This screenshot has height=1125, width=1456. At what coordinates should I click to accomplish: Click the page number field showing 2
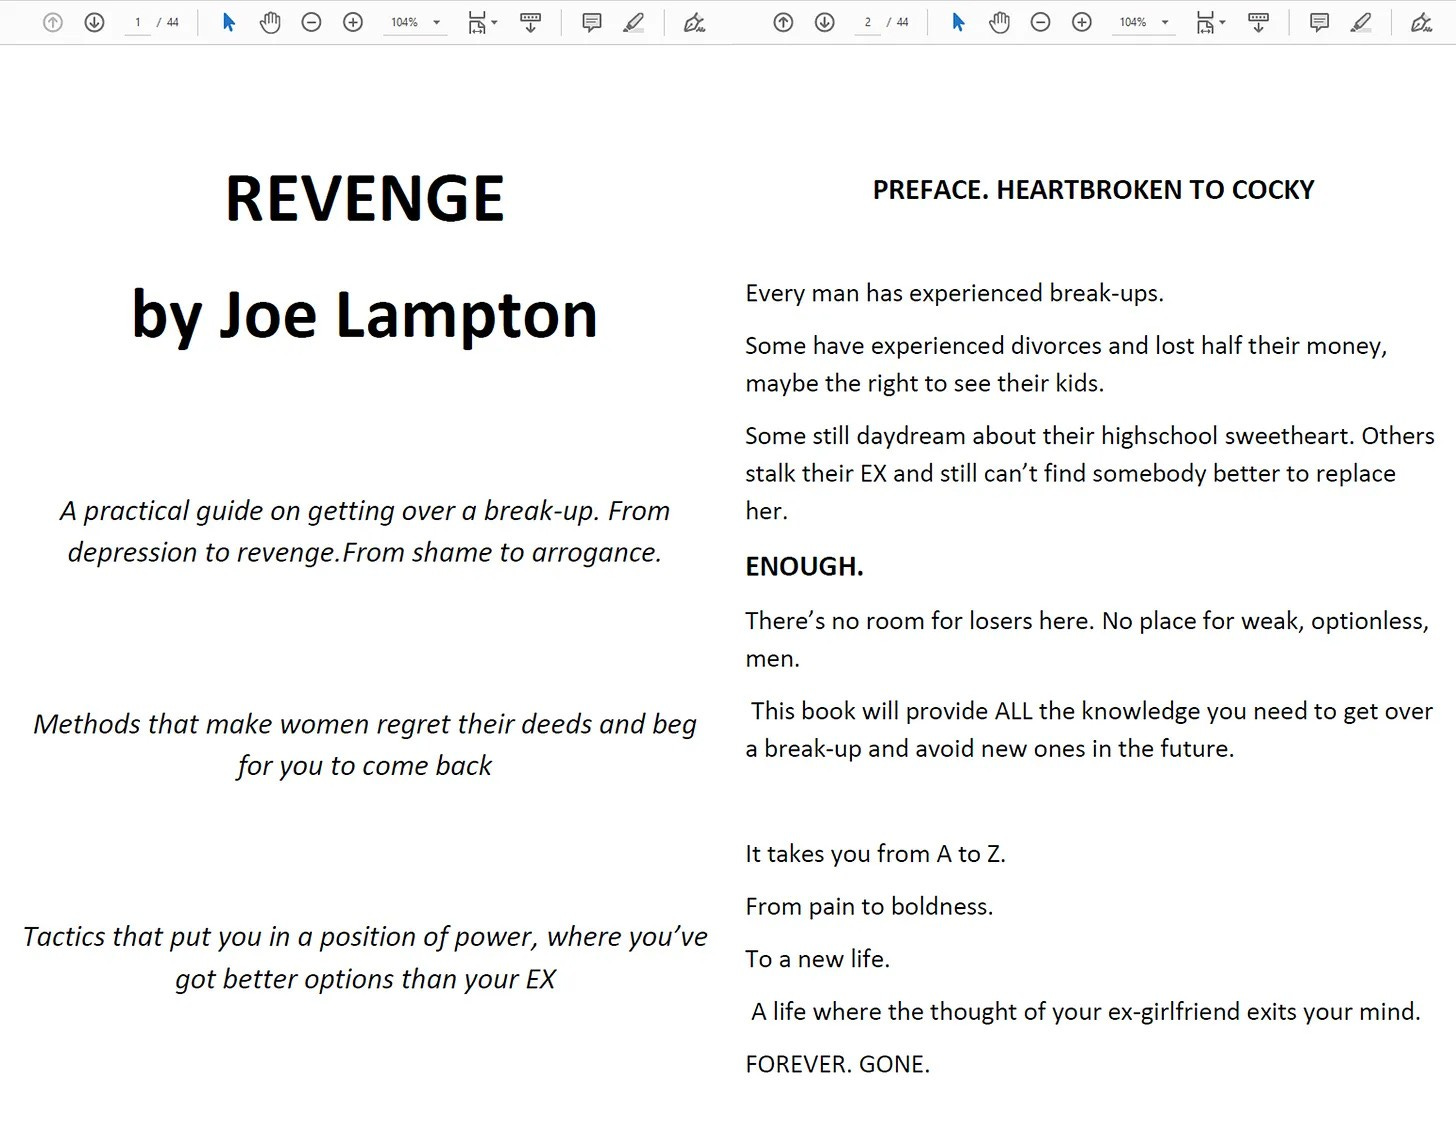(867, 22)
